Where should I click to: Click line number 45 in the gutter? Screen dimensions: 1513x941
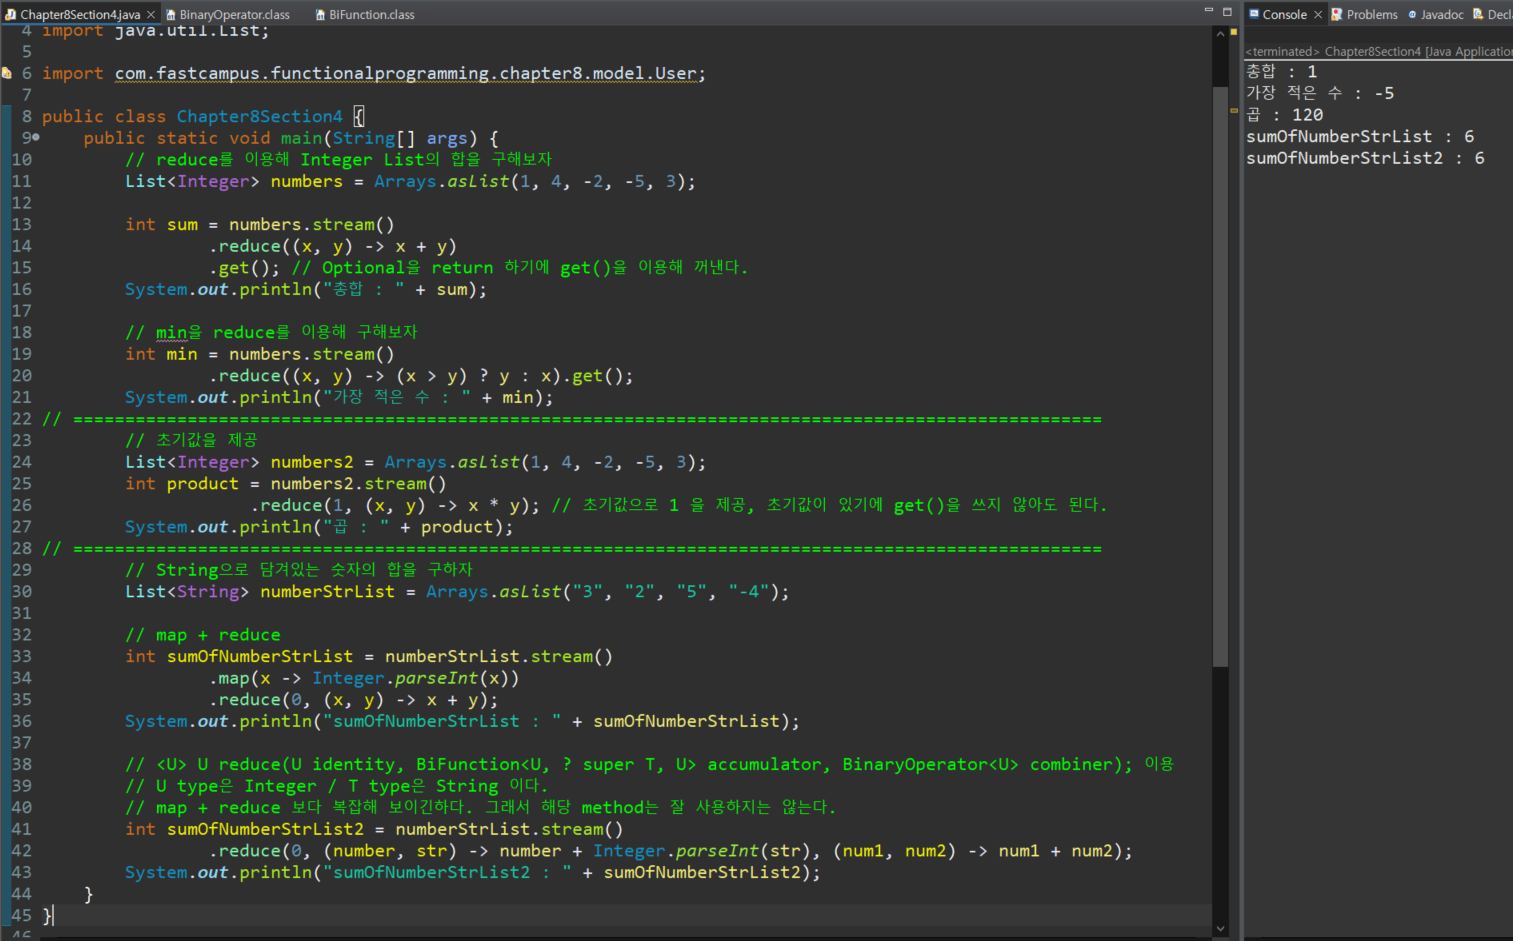tap(21, 915)
